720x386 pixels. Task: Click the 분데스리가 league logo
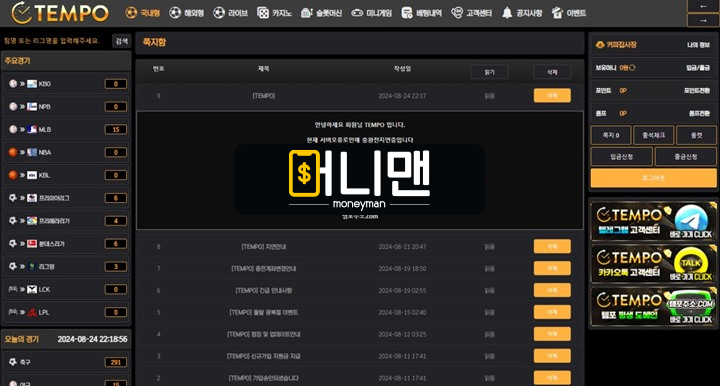pyautogui.click(x=32, y=244)
